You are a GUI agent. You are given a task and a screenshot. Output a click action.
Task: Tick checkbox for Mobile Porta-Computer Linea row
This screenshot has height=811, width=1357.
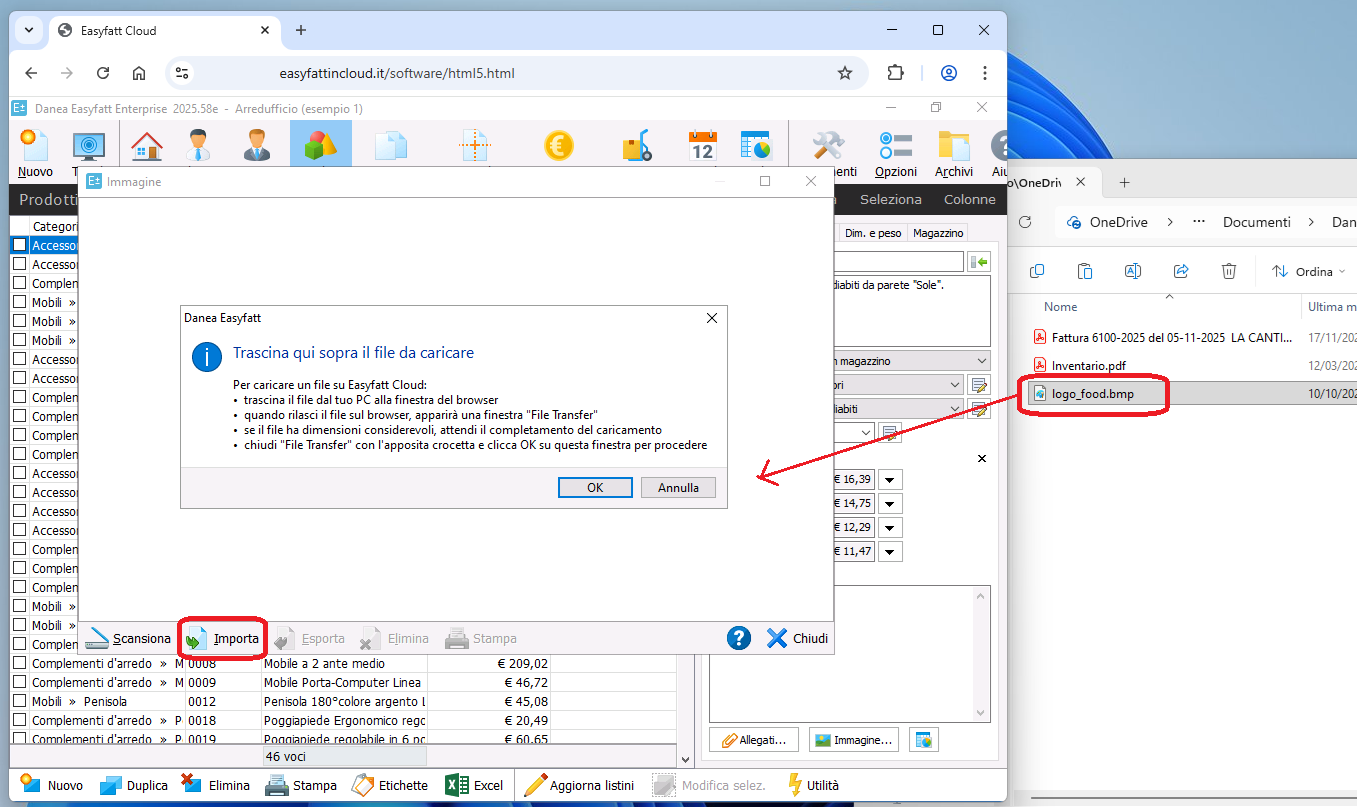point(19,682)
